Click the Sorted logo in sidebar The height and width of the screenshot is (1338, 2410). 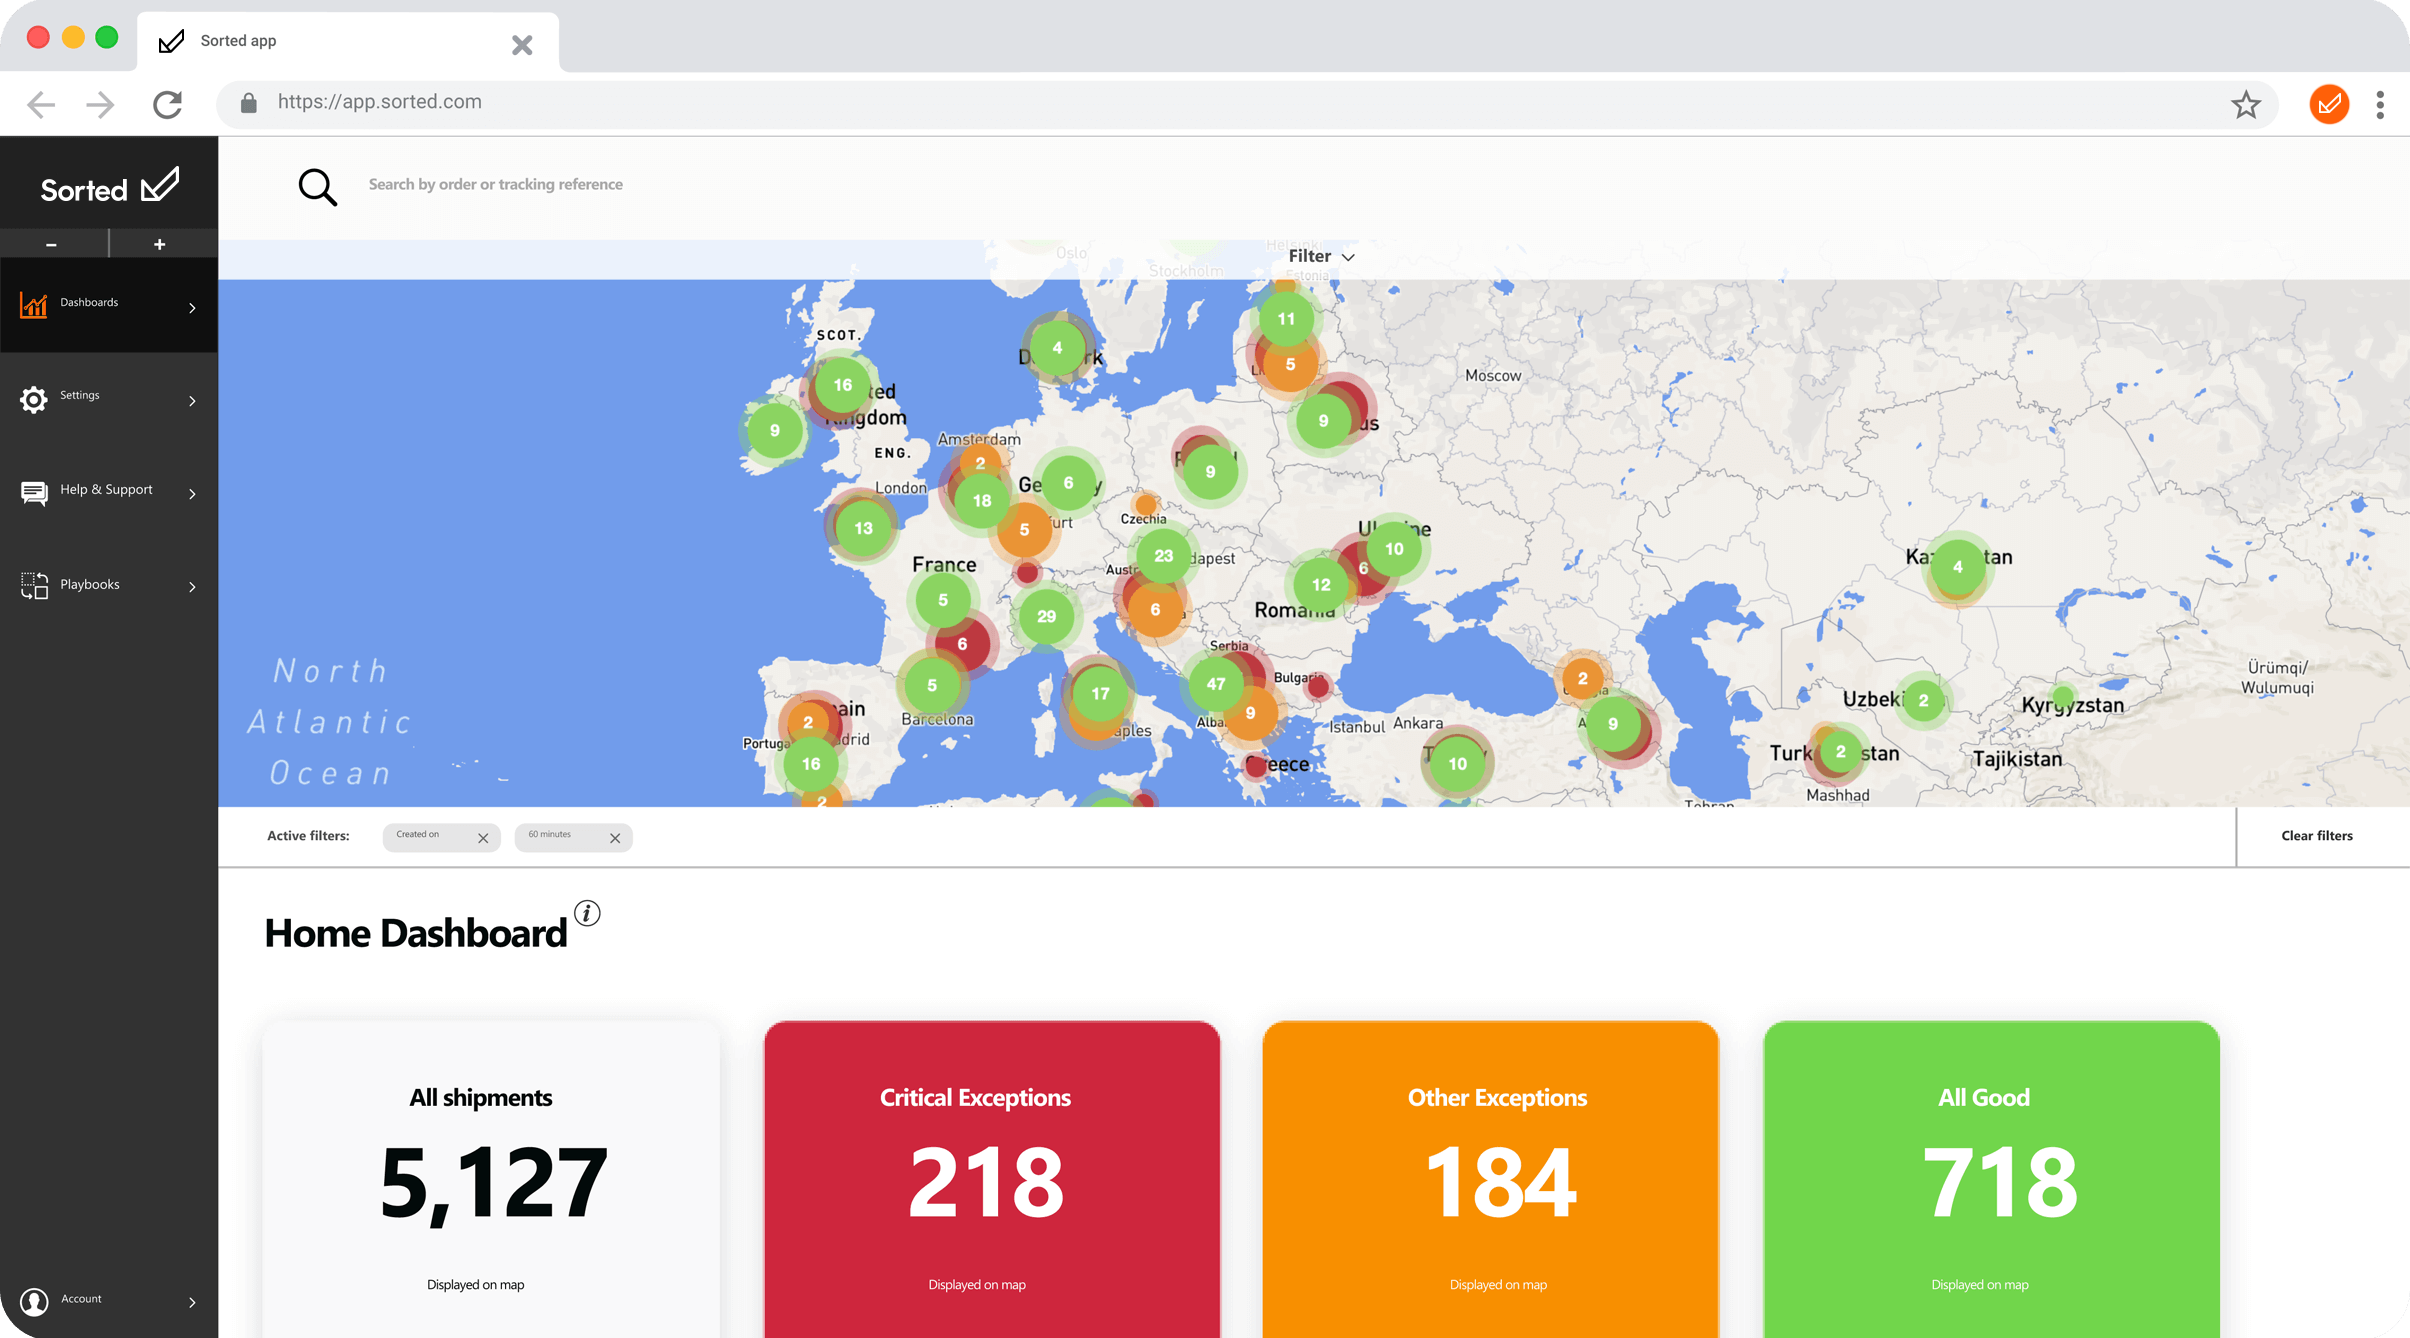click(x=109, y=186)
